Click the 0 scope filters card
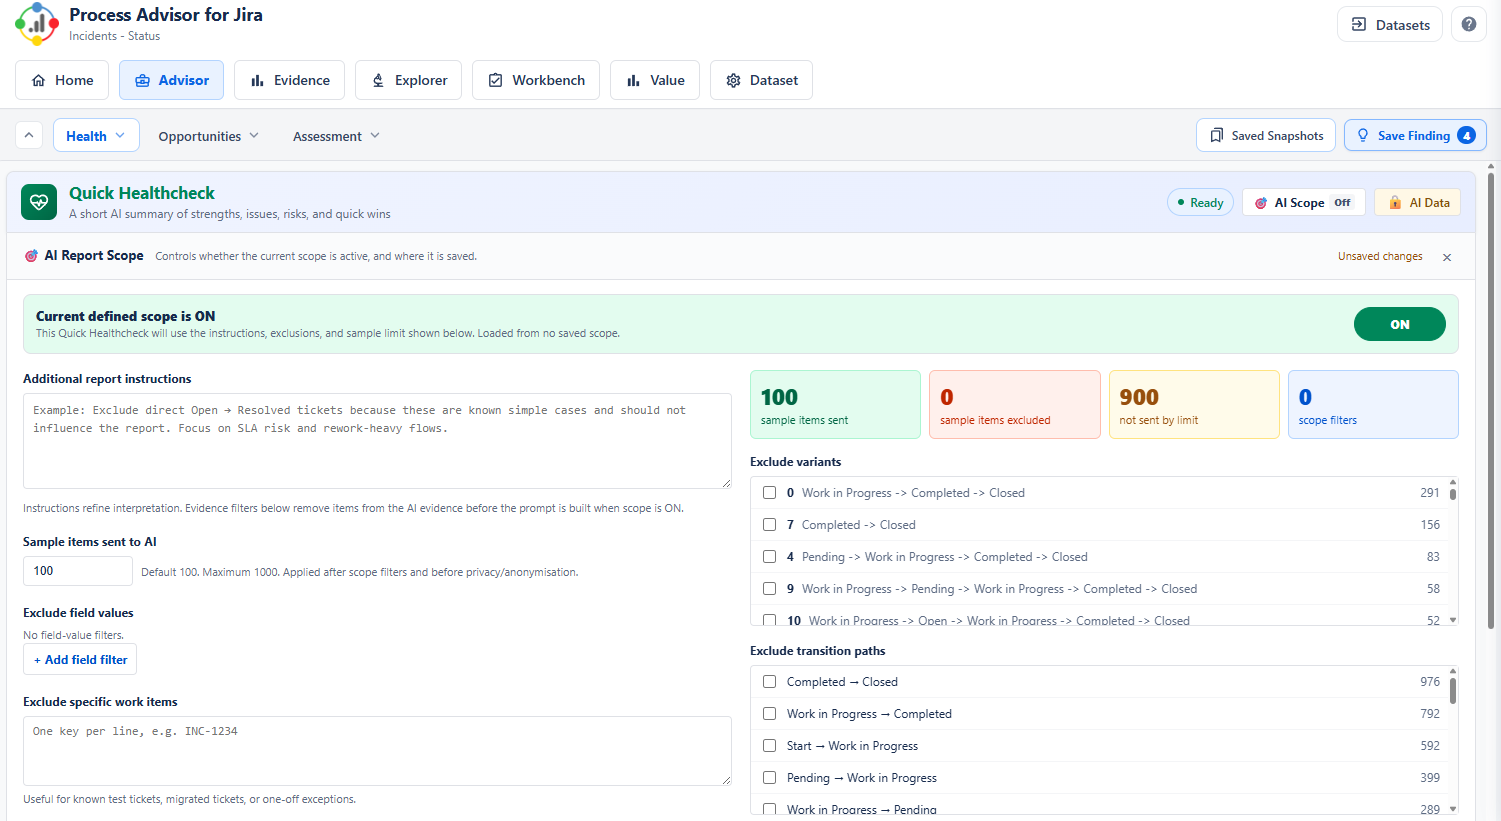1501x821 pixels. pyautogui.click(x=1373, y=404)
